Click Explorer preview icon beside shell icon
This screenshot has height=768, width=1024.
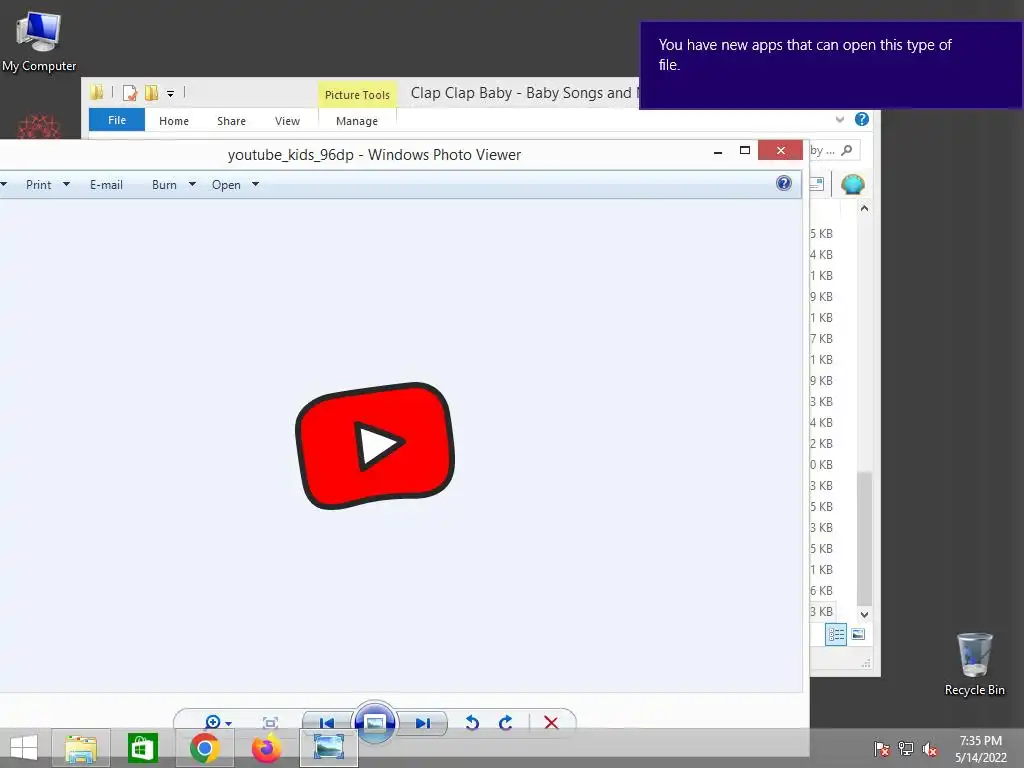817,185
